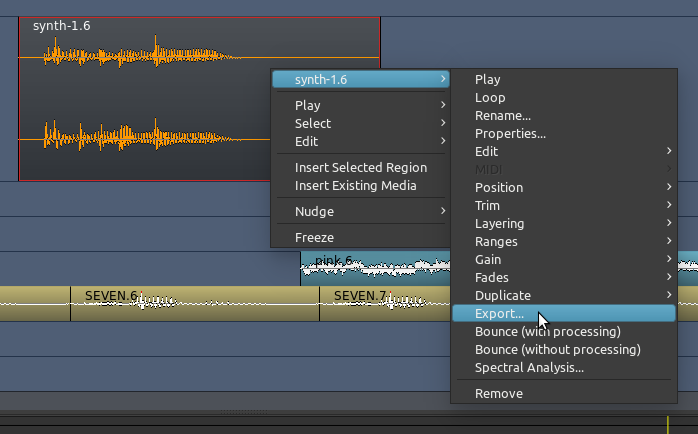
Task: Select Rename... for the region
Action: (x=564, y=116)
